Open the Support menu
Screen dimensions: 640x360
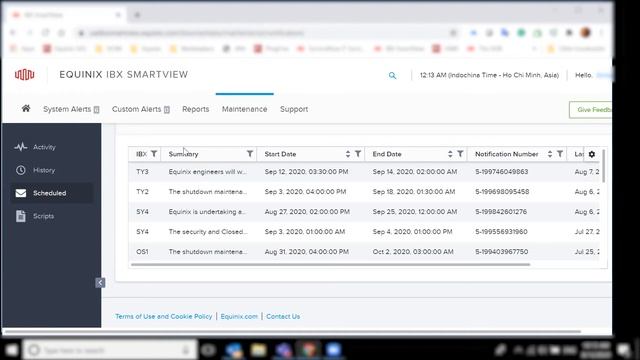(x=294, y=109)
